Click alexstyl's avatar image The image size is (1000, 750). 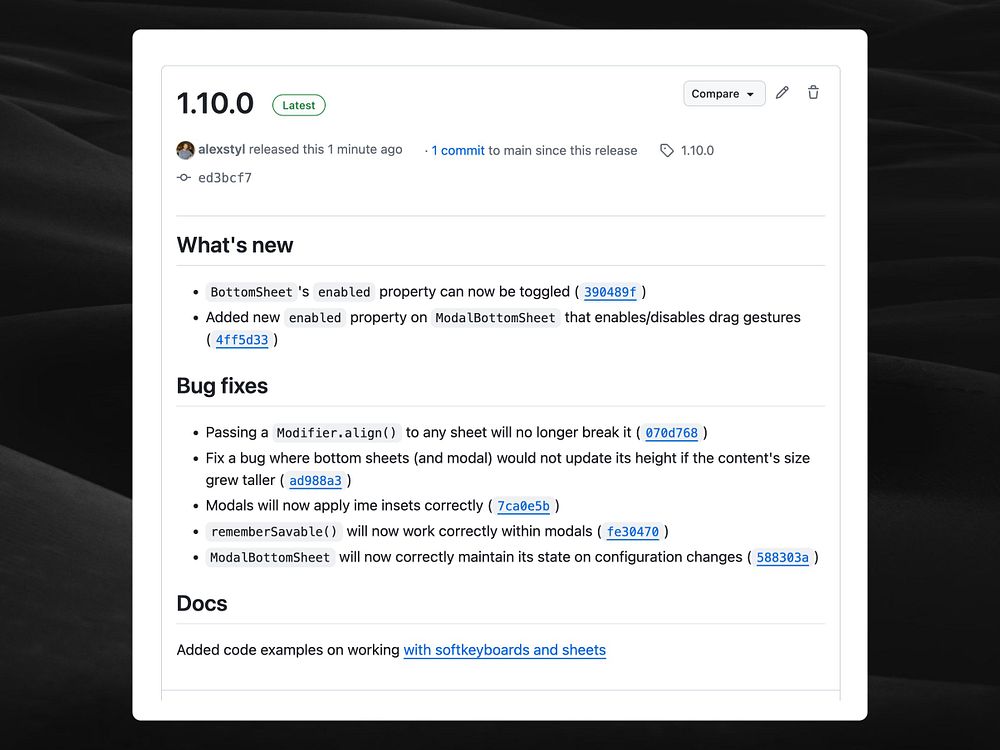tap(186, 150)
